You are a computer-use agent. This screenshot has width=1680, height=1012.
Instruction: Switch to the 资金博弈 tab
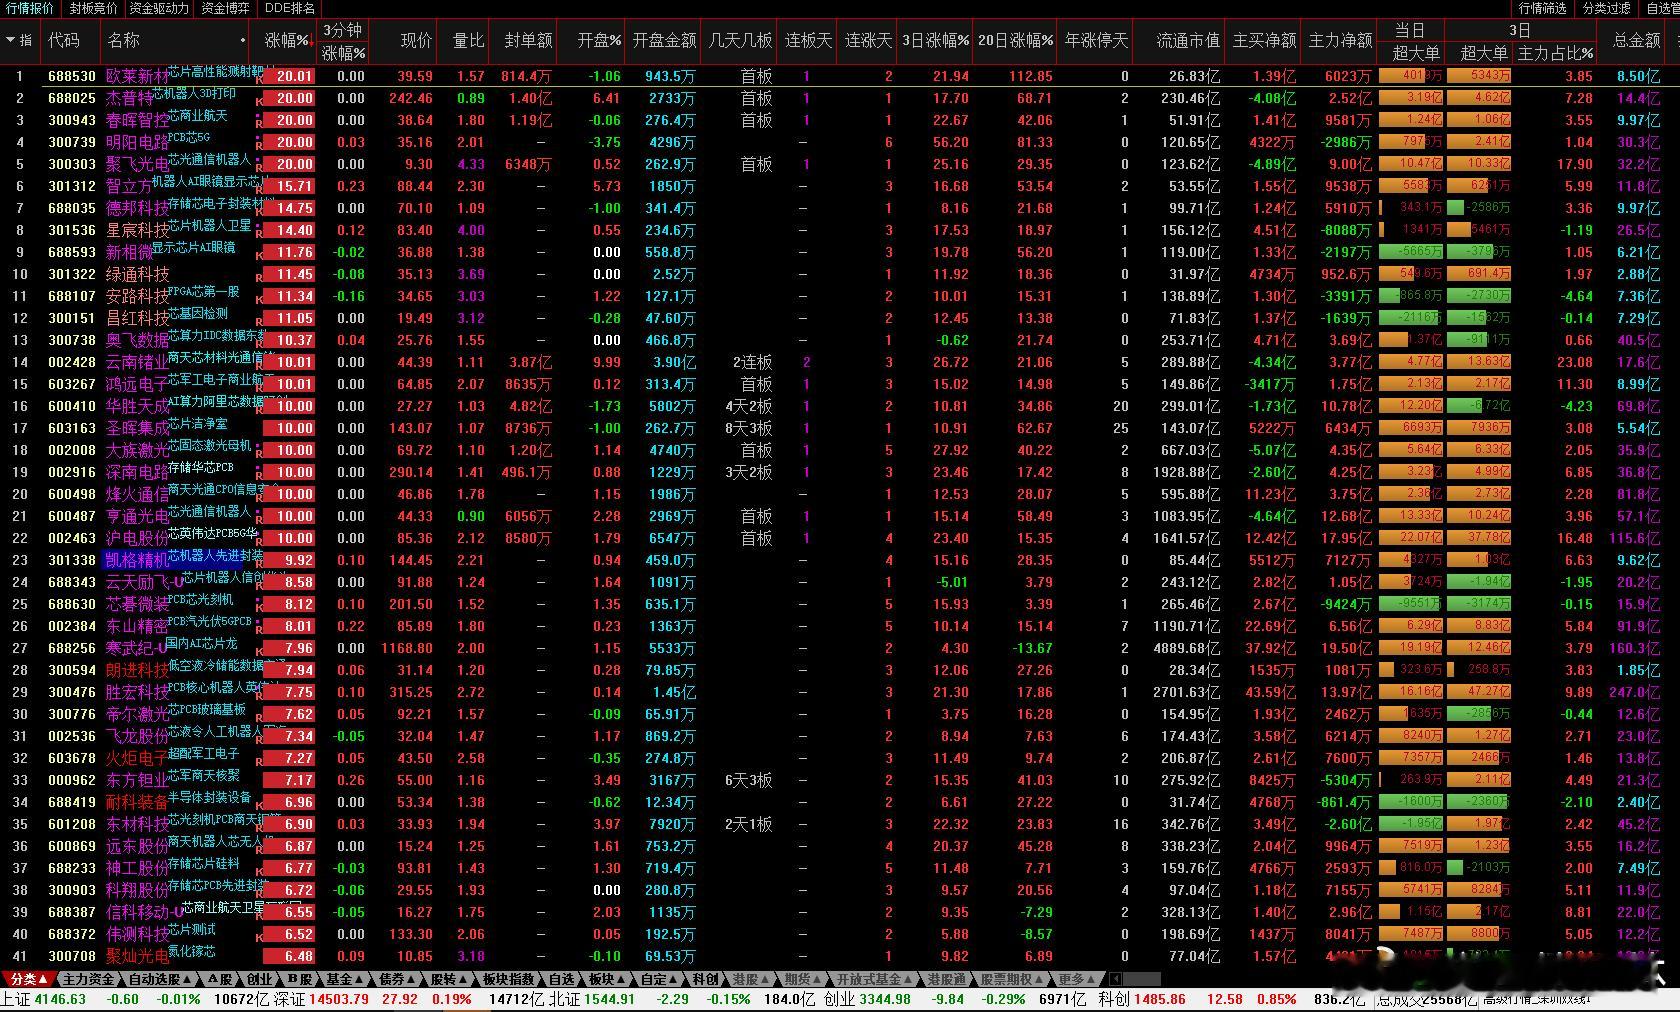(x=225, y=8)
